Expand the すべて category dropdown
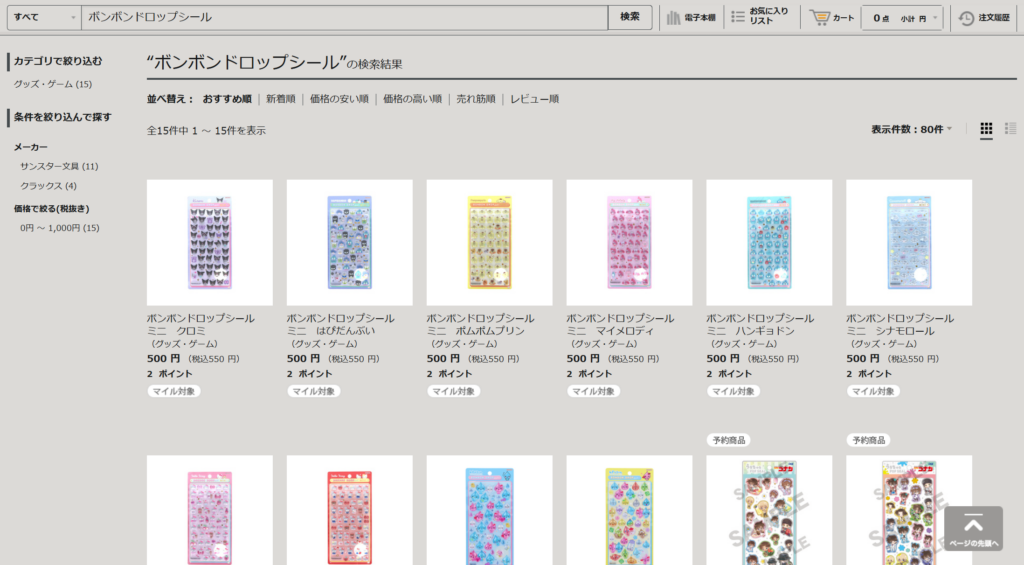The width and height of the screenshot is (1024, 565). (x=44, y=18)
